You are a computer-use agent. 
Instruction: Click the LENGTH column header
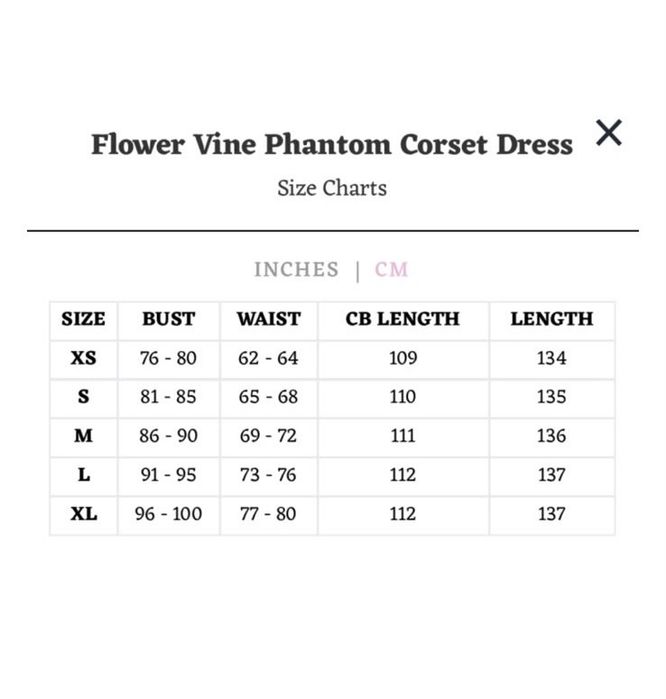[552, 319]
